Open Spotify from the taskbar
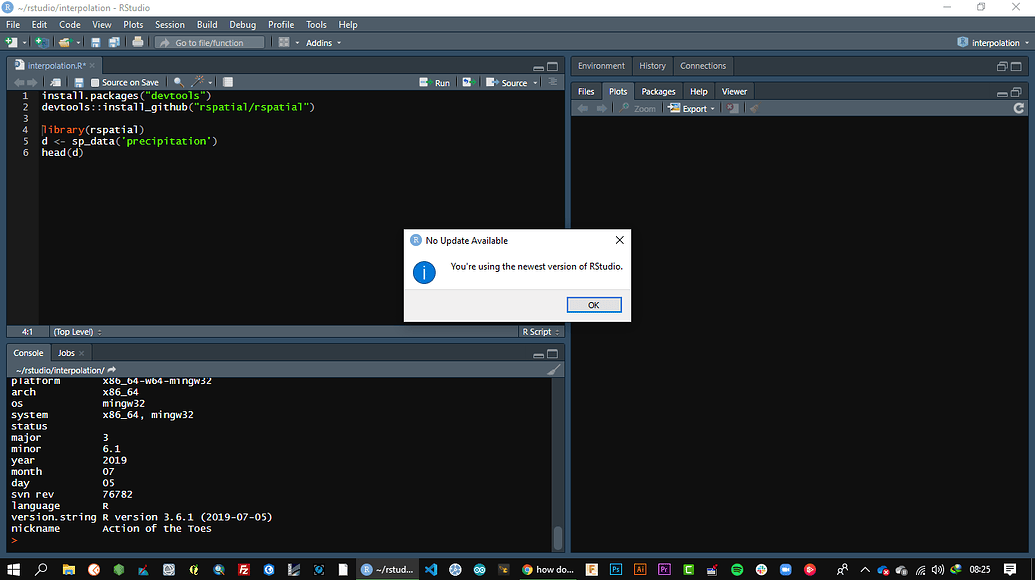This screenshot has height=580, width=1035. pyautogui.click(x=737, y=569)
